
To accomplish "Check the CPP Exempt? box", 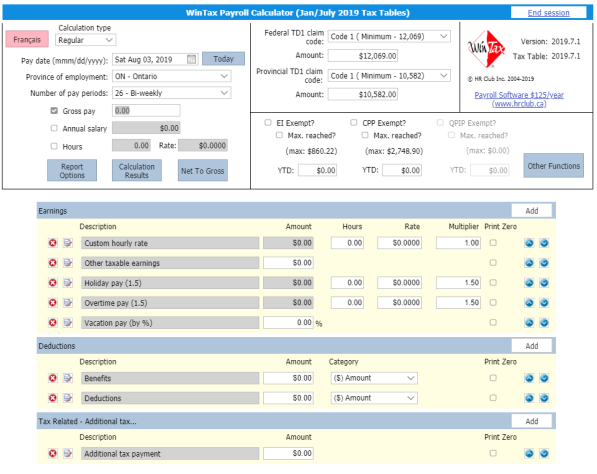I will click(x=354, y=123).
